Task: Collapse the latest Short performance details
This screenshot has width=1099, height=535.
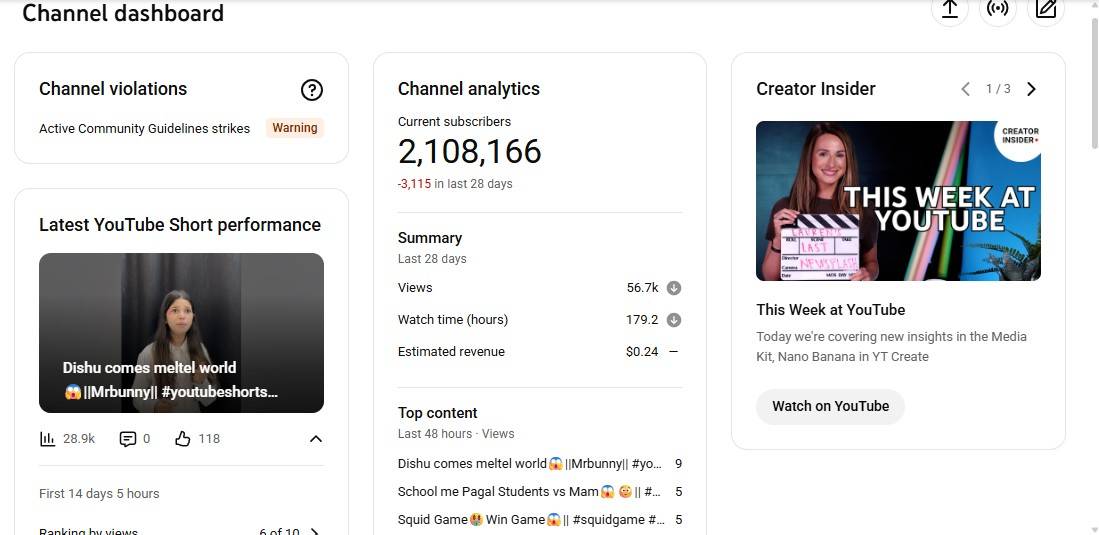Action: [x=315, y=439]
